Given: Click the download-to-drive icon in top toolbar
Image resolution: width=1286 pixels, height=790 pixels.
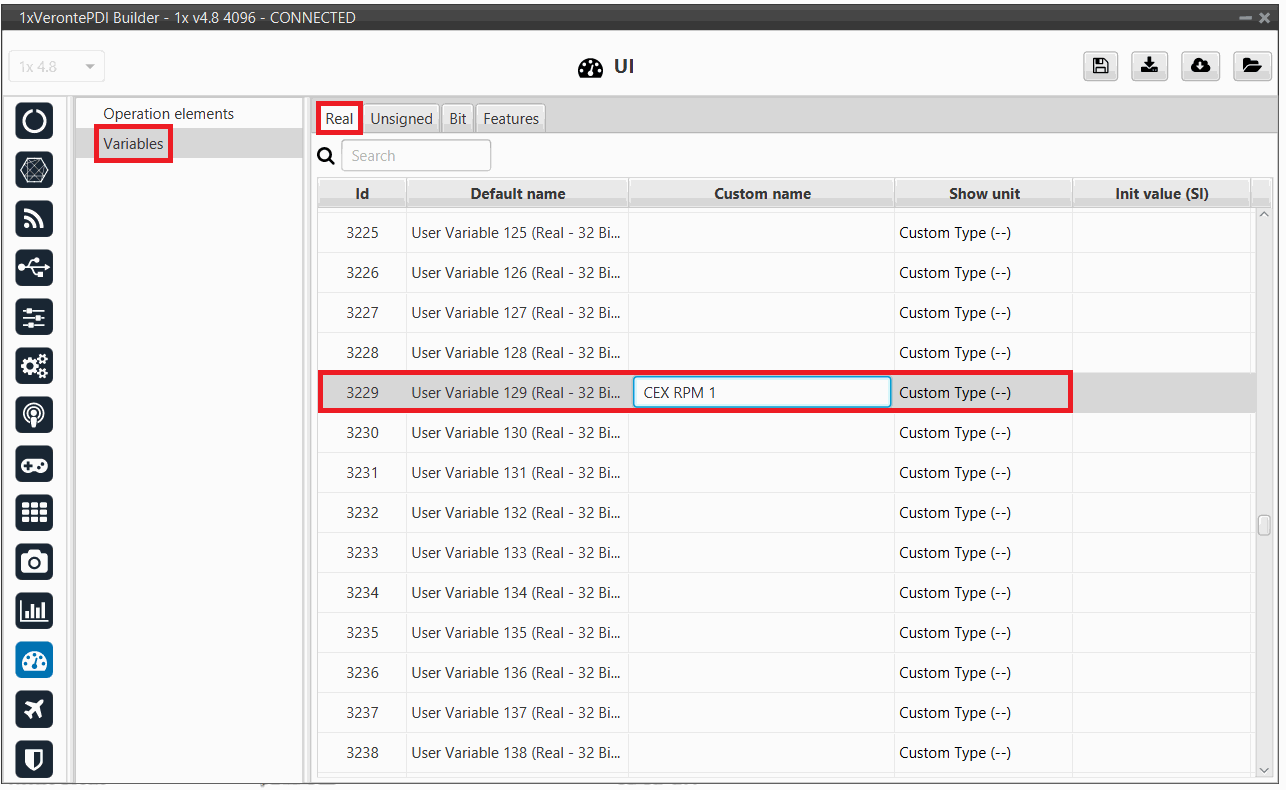Looking at the screenshot, I should pyautogui.click(x=1150, y=66).
